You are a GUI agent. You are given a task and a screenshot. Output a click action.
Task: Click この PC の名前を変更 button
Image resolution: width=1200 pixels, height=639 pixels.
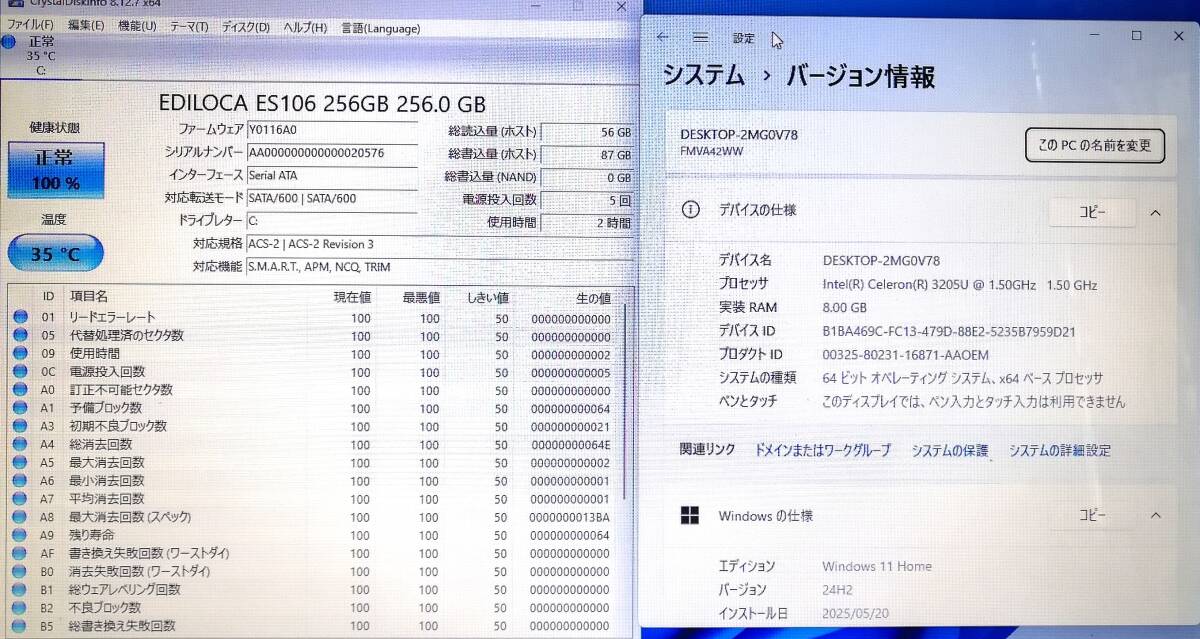1095,145
